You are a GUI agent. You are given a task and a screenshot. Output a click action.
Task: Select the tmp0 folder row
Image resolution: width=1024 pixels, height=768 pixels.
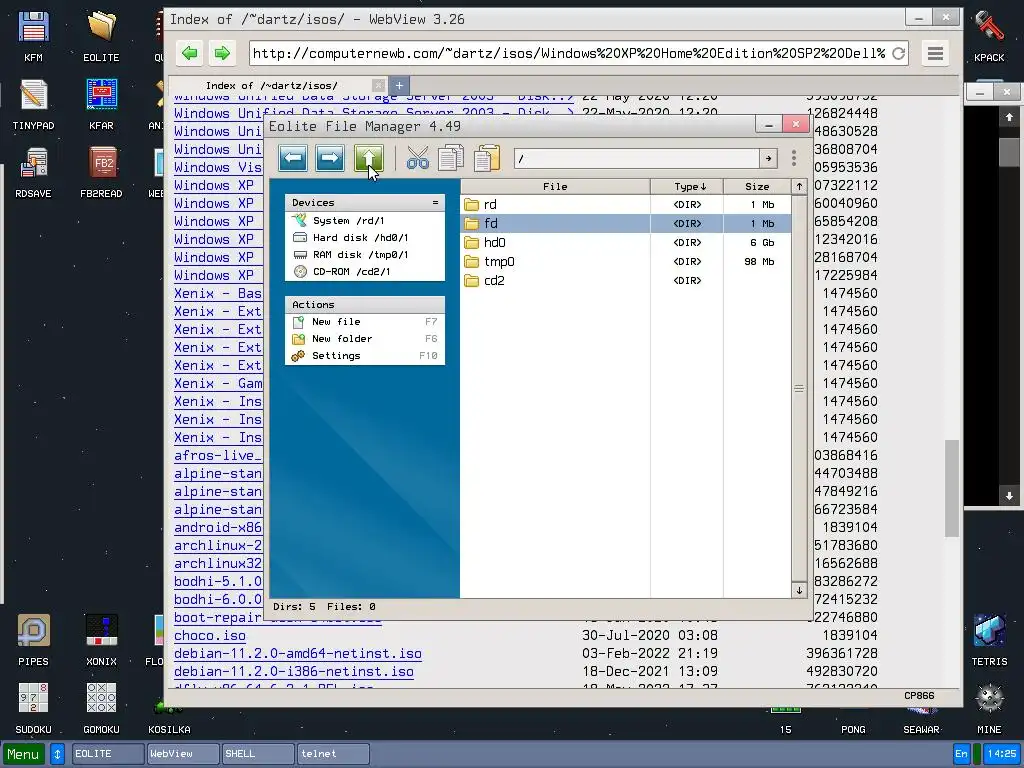click(x=626, y=261)
